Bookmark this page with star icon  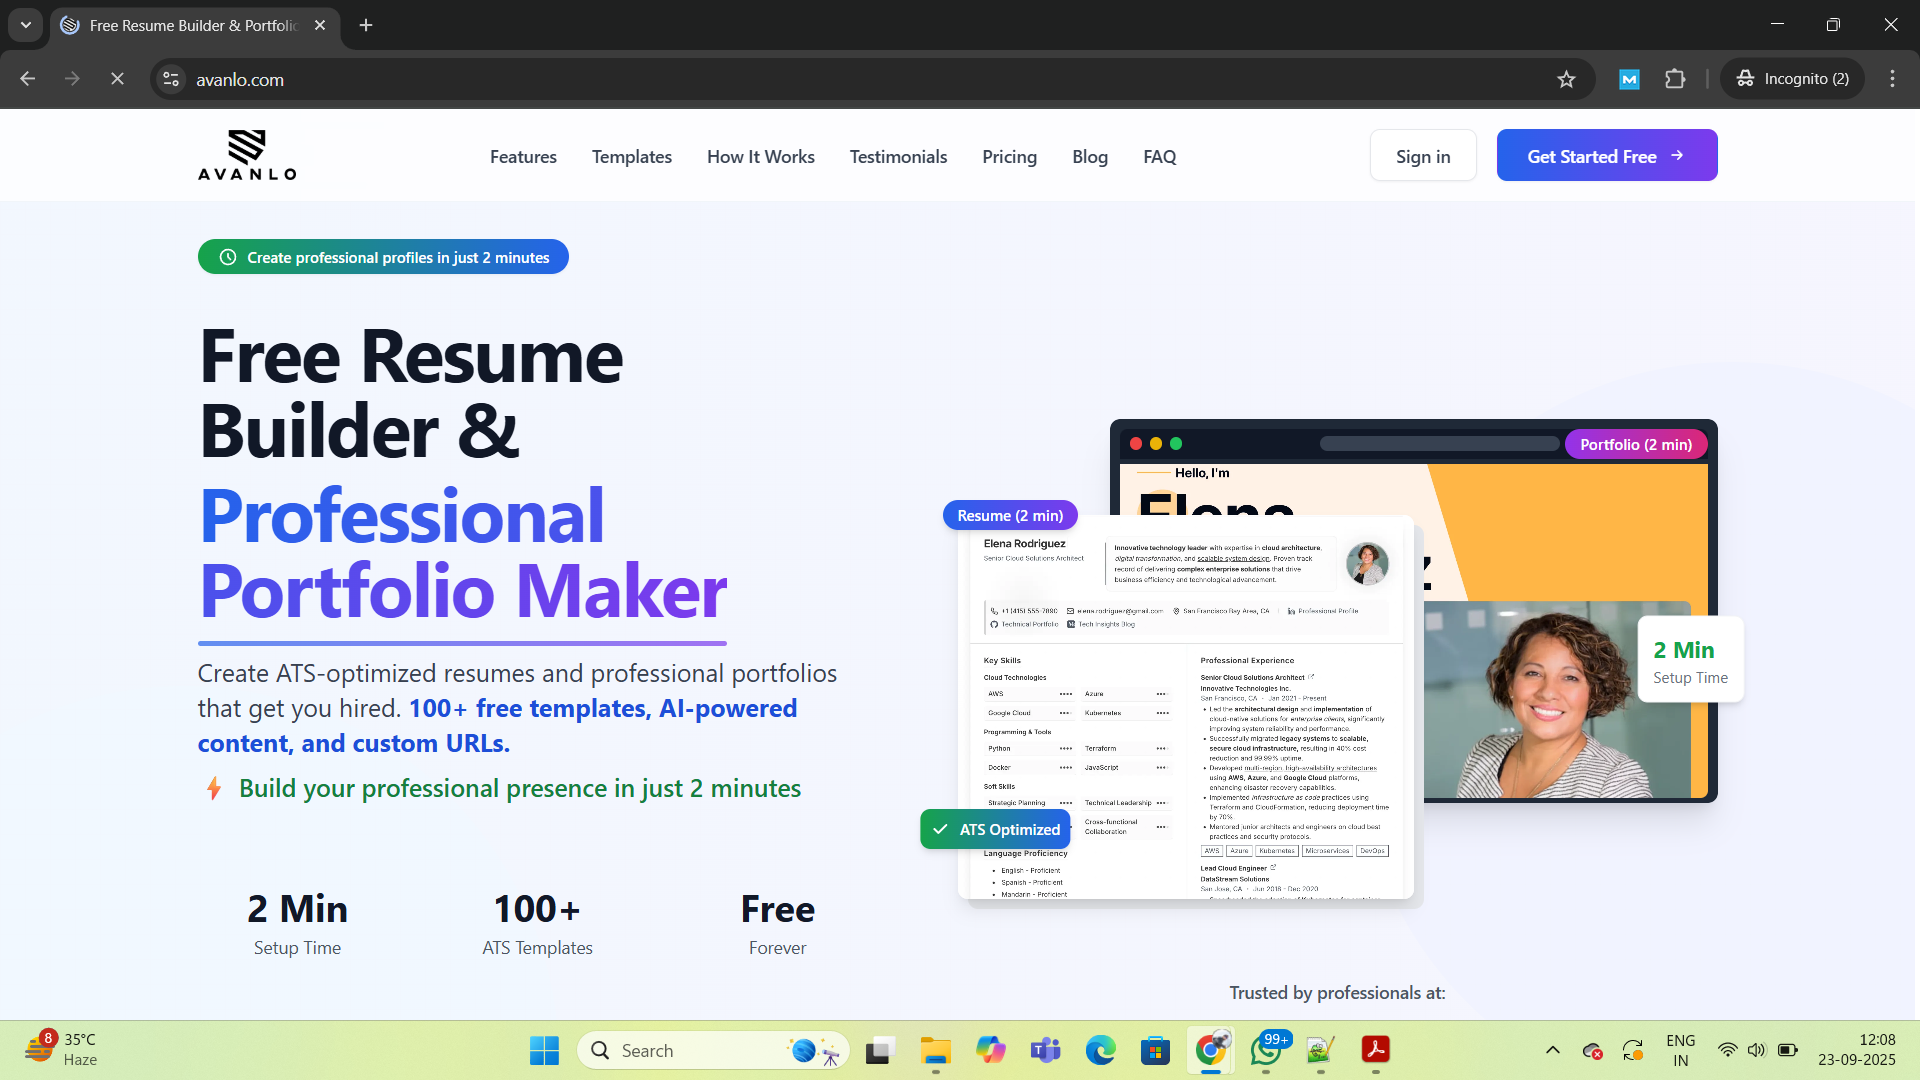point(1566,79)
